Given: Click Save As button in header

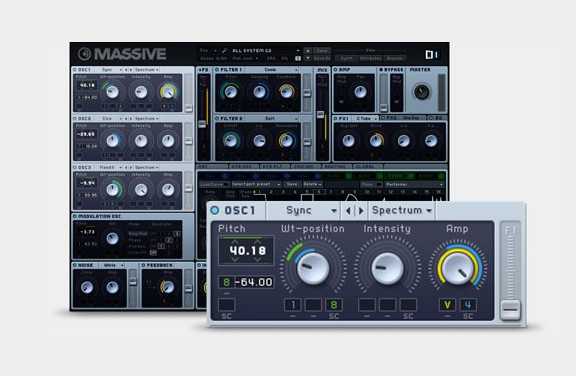Looking at the screenshot, I should 322,58.
